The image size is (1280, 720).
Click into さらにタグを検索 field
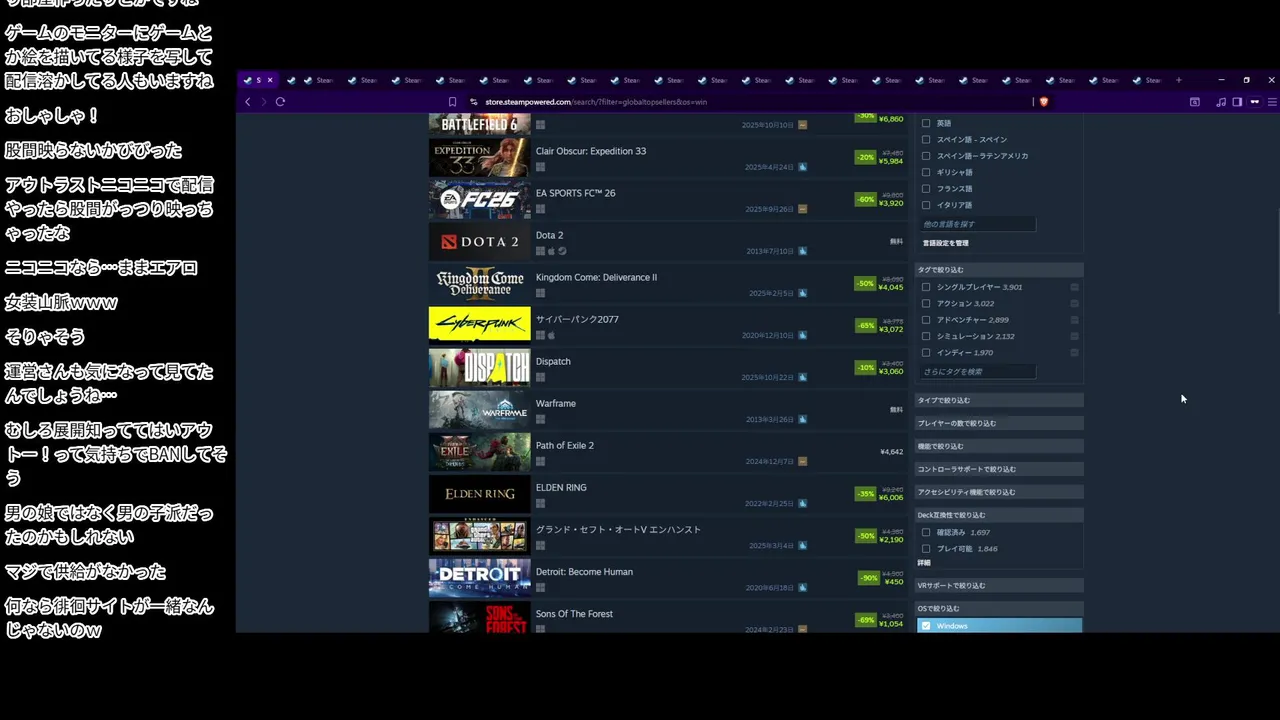point(977,371)
